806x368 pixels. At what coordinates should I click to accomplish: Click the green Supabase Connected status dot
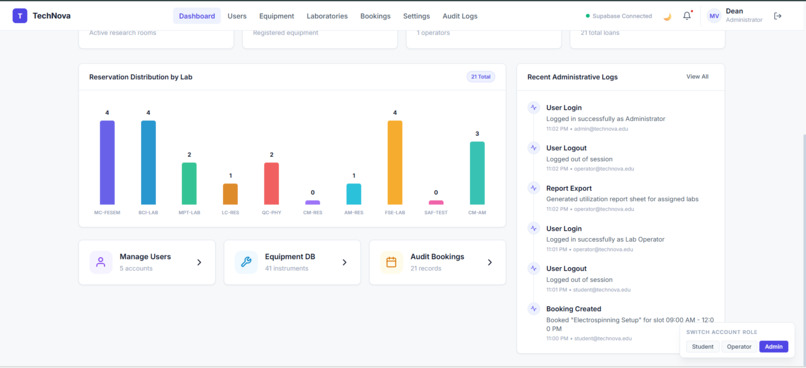pyautogui.click(x=588, y=16)
